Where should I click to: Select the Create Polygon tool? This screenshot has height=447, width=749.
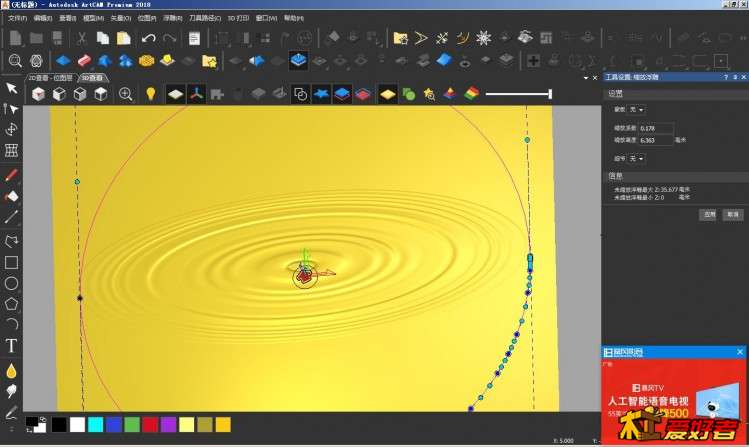[12, 303]
